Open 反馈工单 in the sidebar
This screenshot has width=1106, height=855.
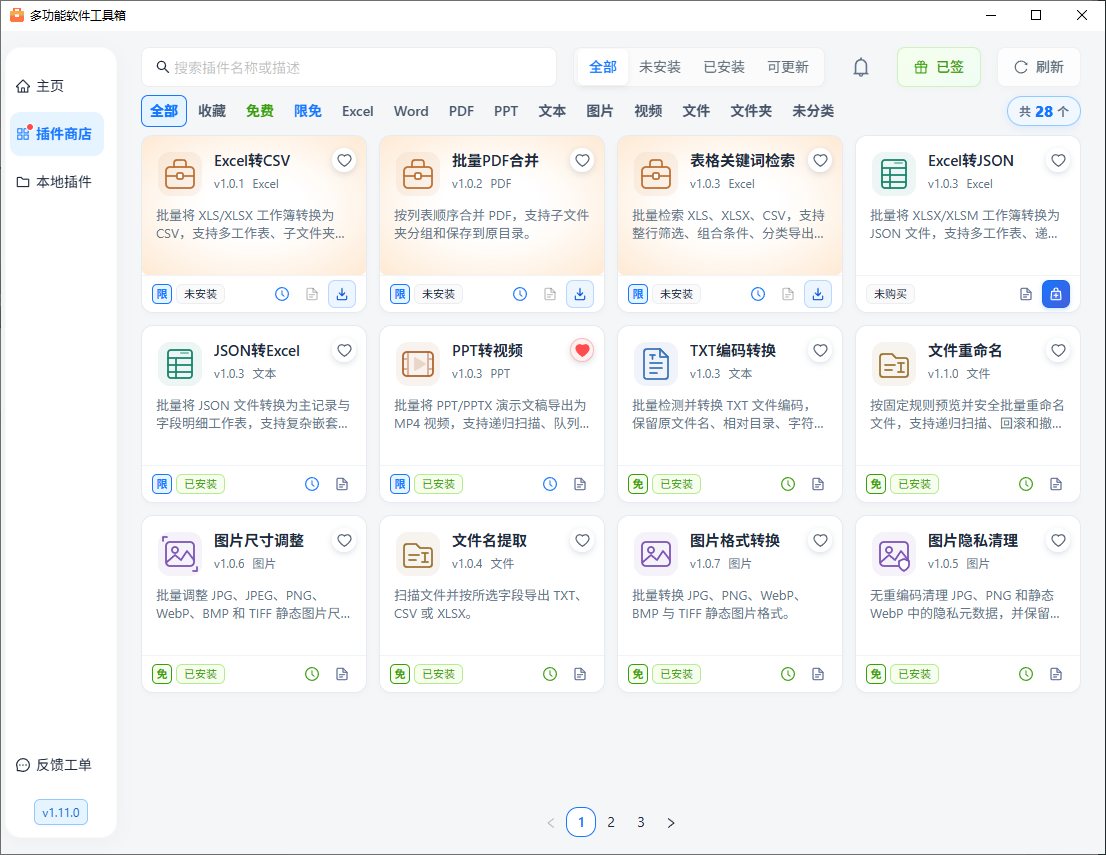[x=57, y=765]
